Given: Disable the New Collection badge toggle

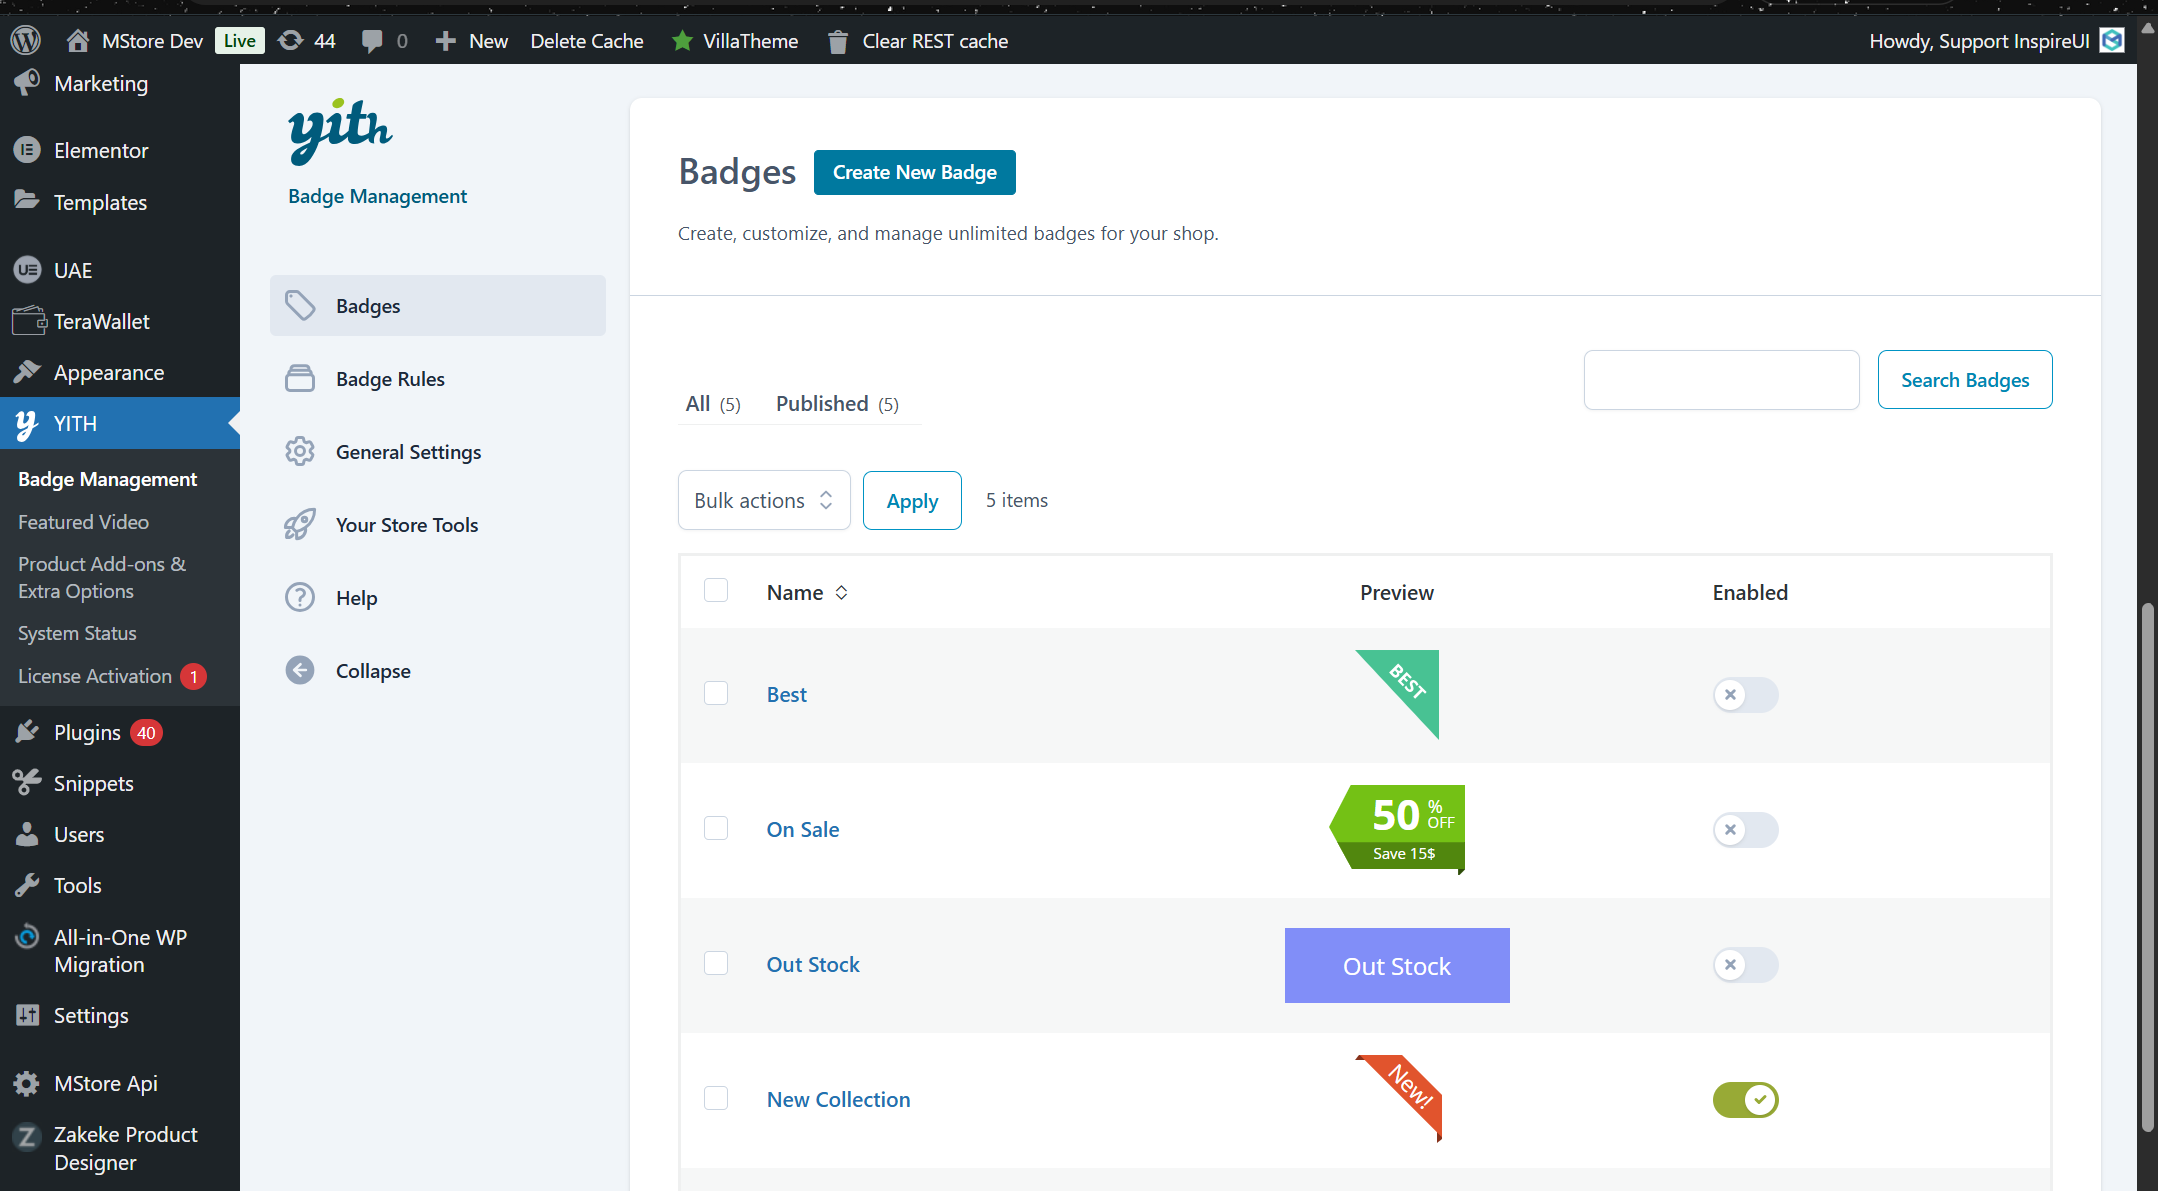Looking at the screenshot, I should (x=1745, y=1099).
